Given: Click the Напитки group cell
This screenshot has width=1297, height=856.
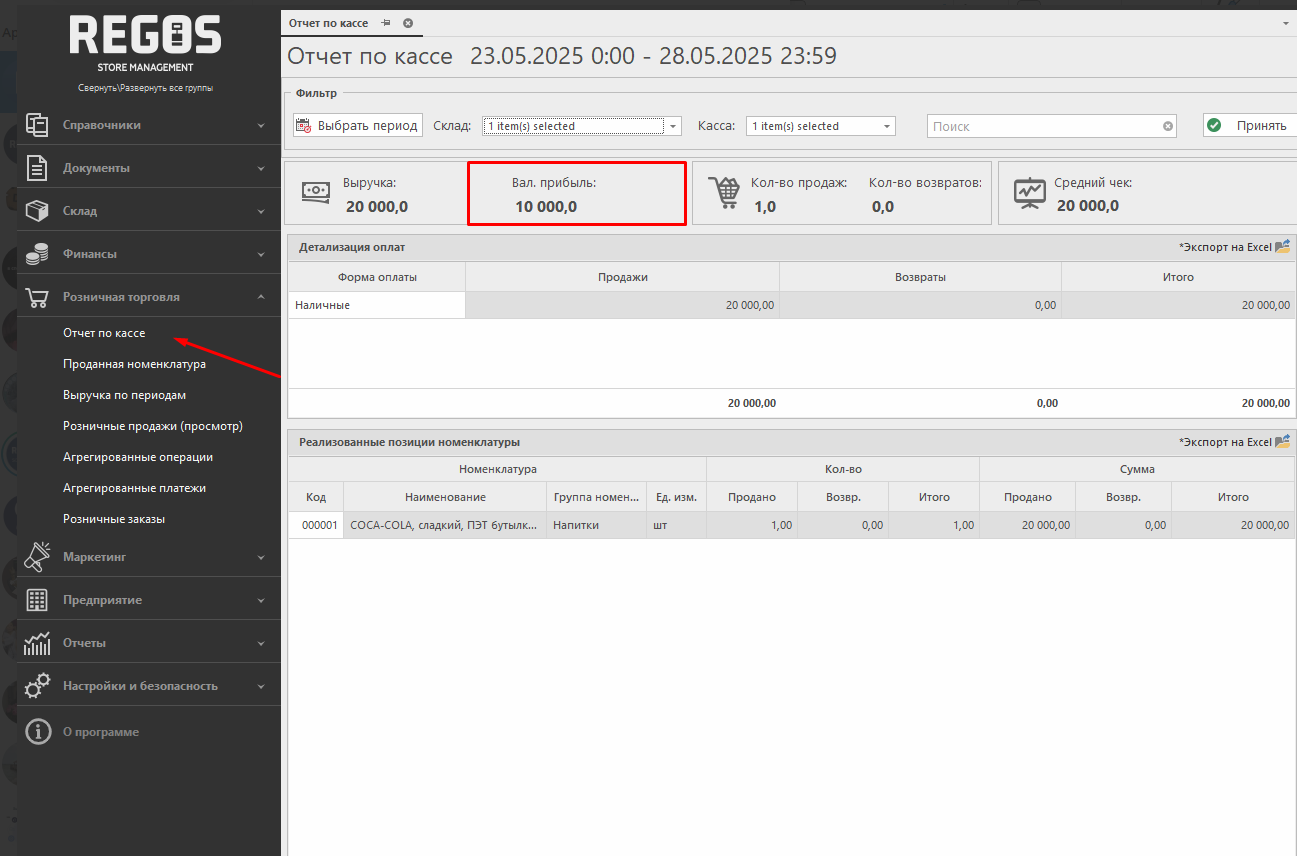Looking at the screenshot, I should point(596,525).
